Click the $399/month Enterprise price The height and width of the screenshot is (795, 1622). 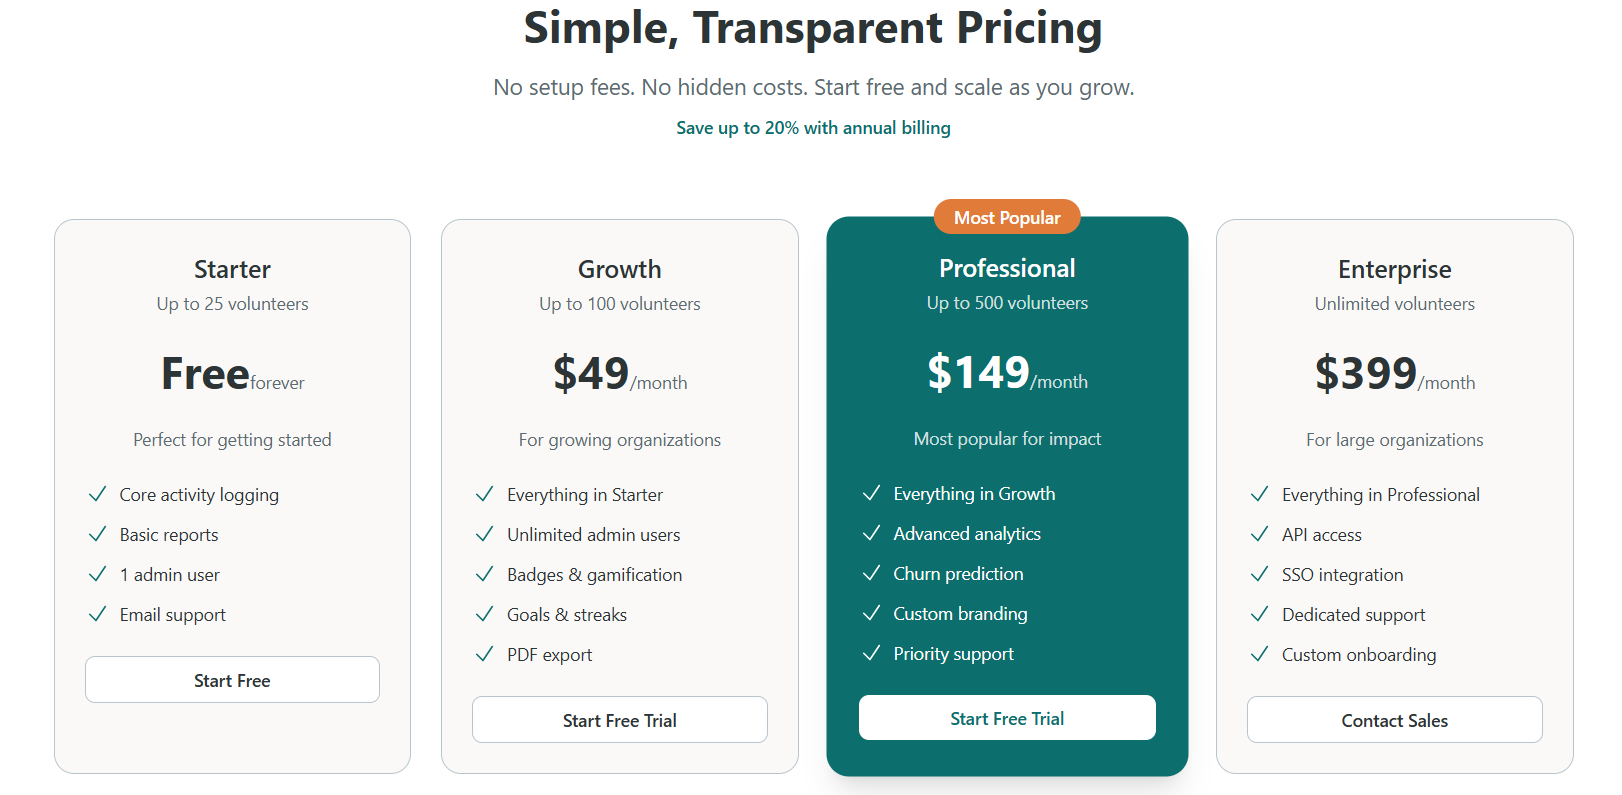pos(1394,375)
